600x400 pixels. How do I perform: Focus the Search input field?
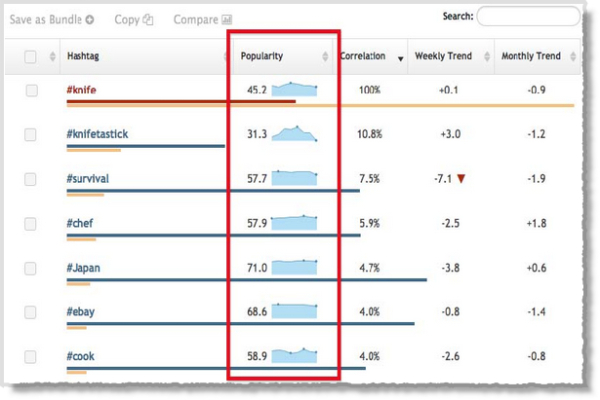[x=528, y=16]
